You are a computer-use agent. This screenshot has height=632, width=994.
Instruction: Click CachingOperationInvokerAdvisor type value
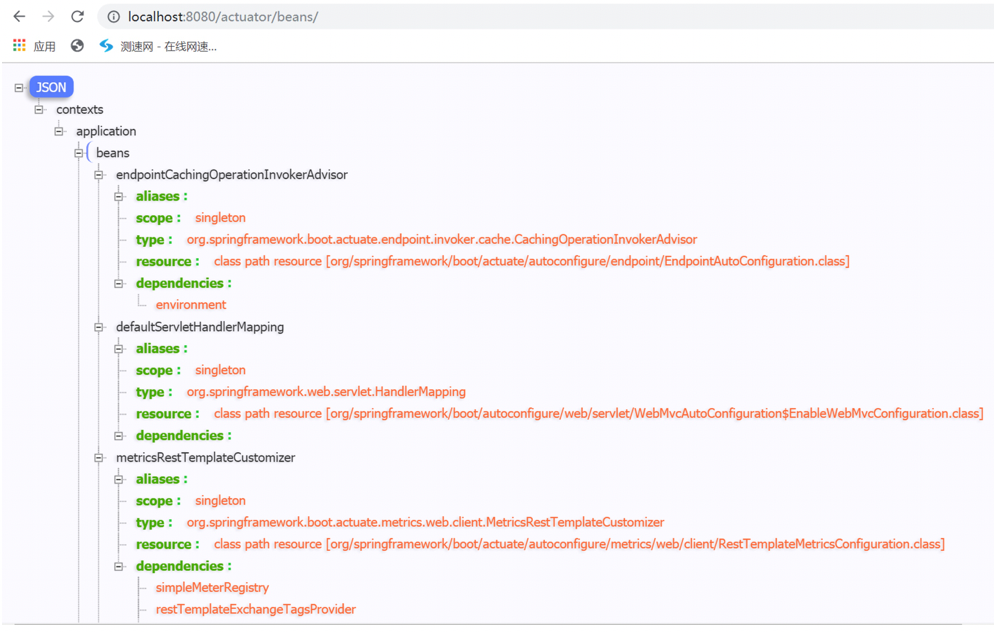click(442, 240)
